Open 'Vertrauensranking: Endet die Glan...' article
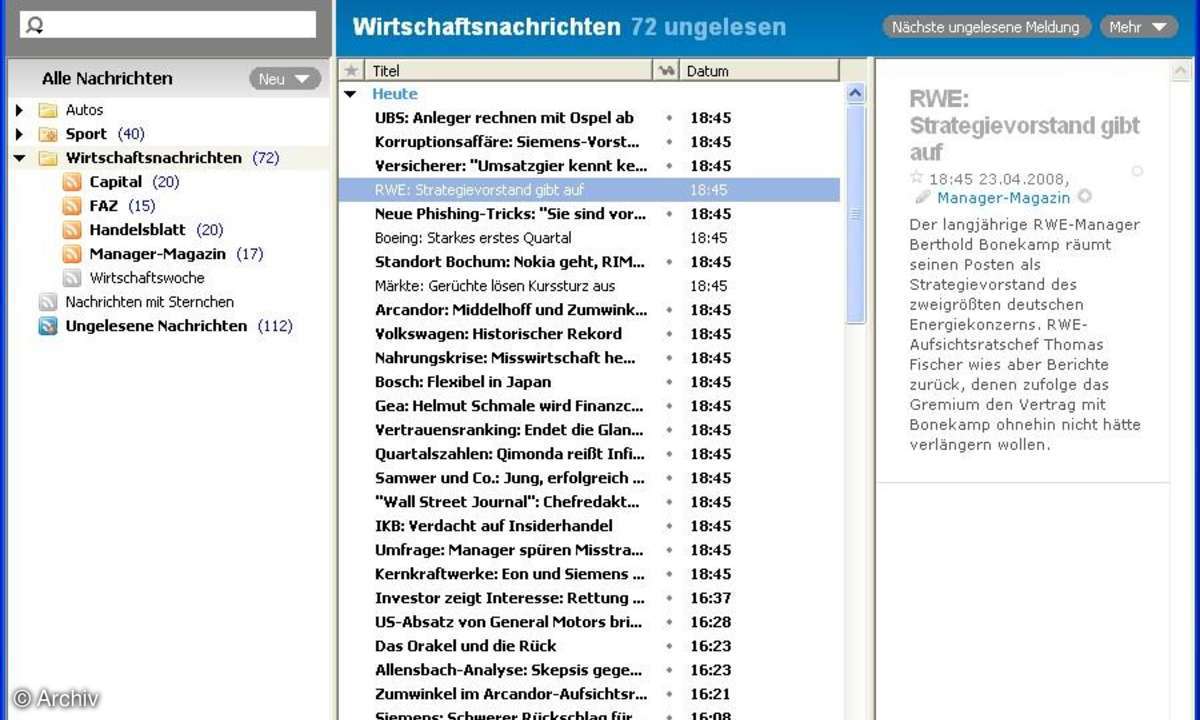This screenshot has width=1200, height=720. [x=509, y=430]
